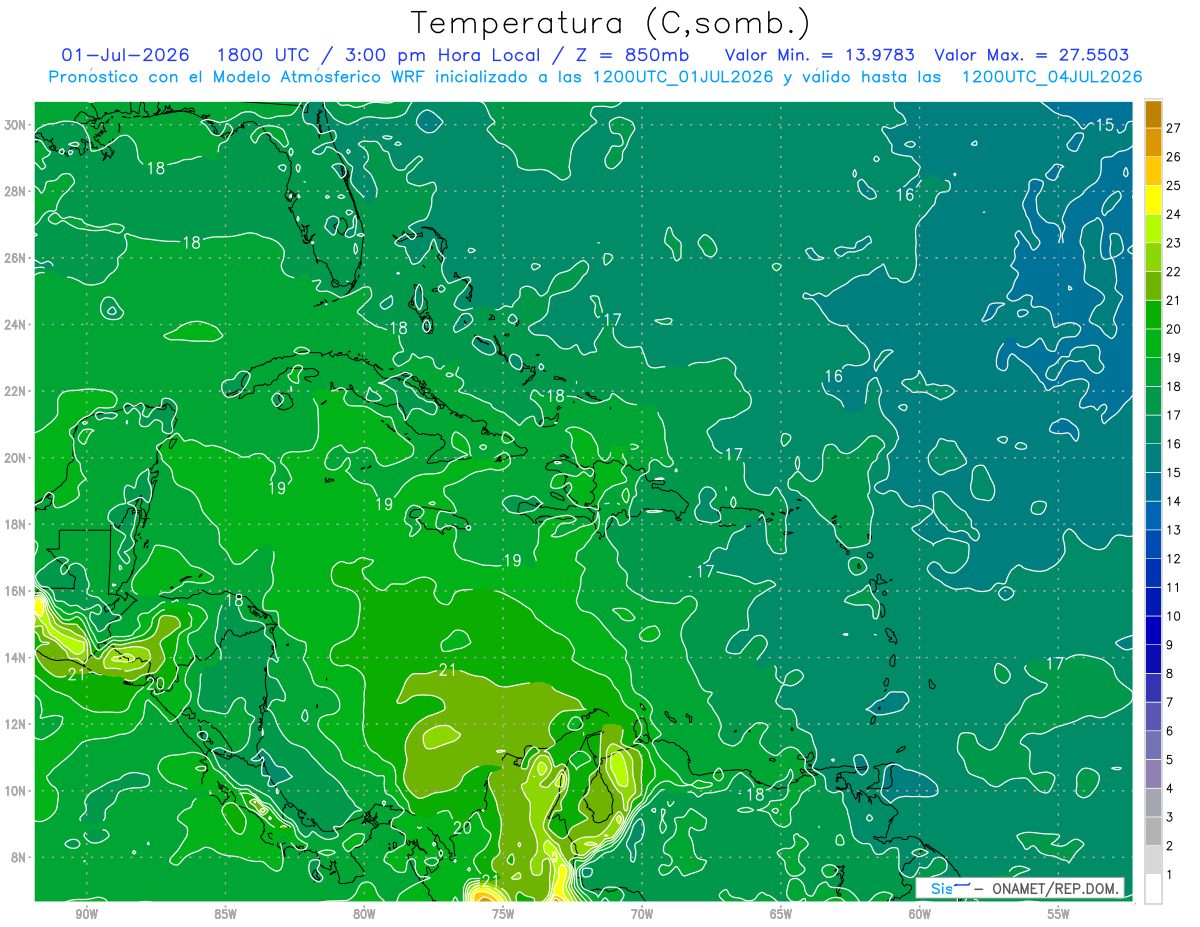Click the "30N" latitude label

click(17, 125)
